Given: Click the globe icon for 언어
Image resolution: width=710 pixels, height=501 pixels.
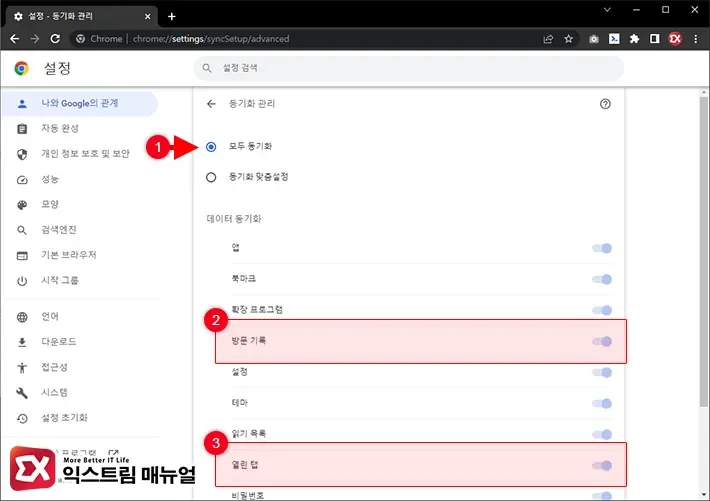Looking at the screenshot, I should point(22,317).
